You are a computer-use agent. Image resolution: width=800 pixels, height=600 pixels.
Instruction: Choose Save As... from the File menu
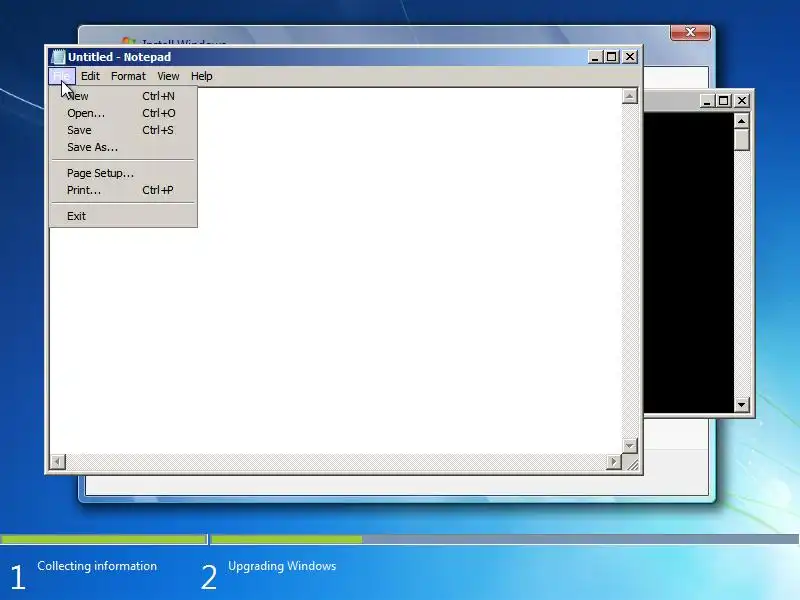click(x=123, y=147)
